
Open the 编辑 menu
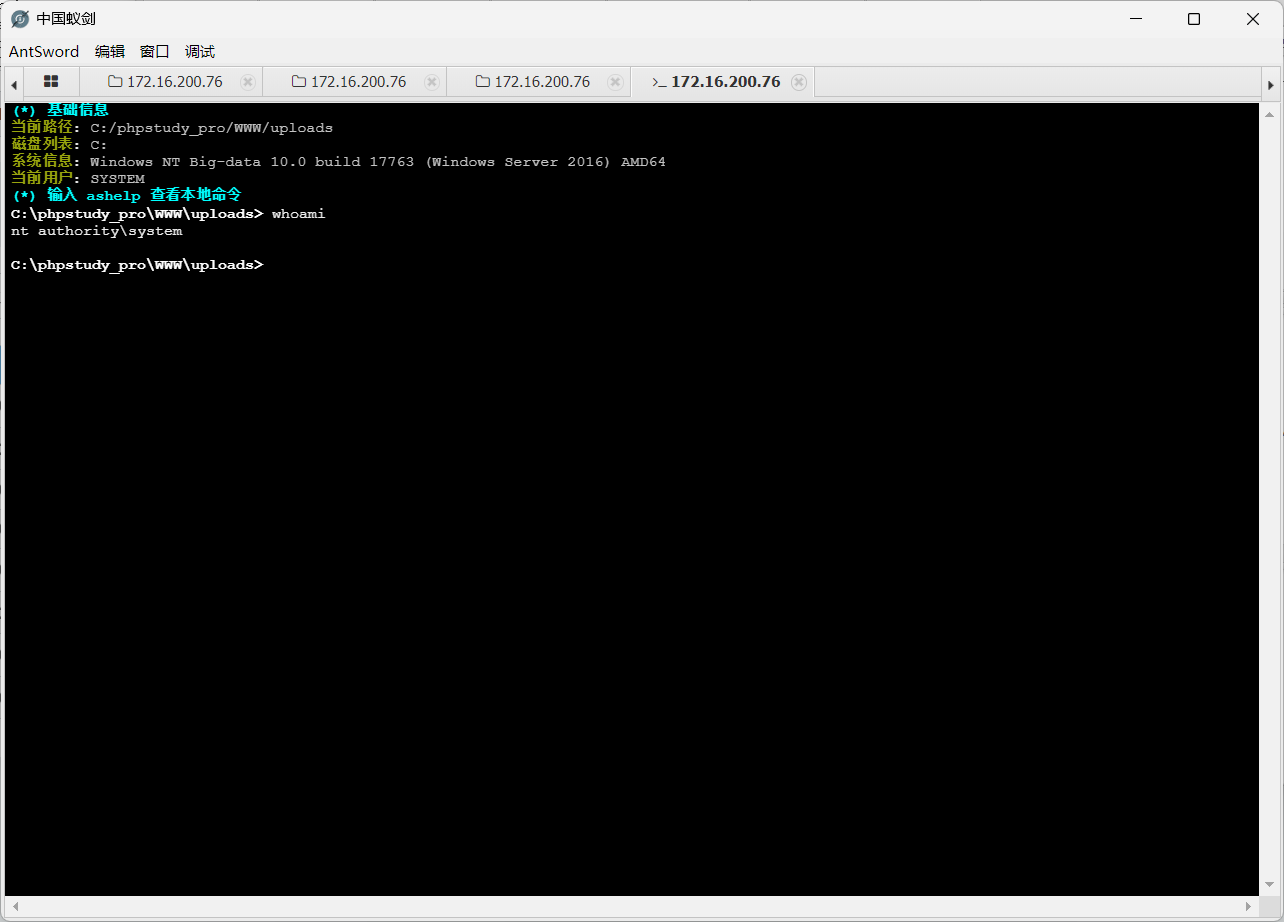pos(110,52)
